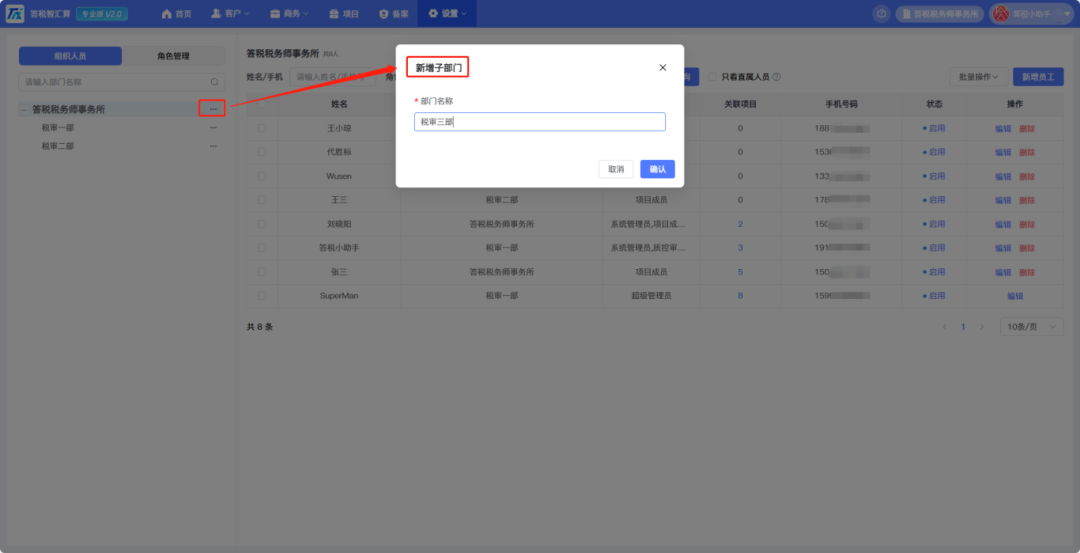
Task: Click the 答税税务师事务所 firm button in the header
Action: 939,14
